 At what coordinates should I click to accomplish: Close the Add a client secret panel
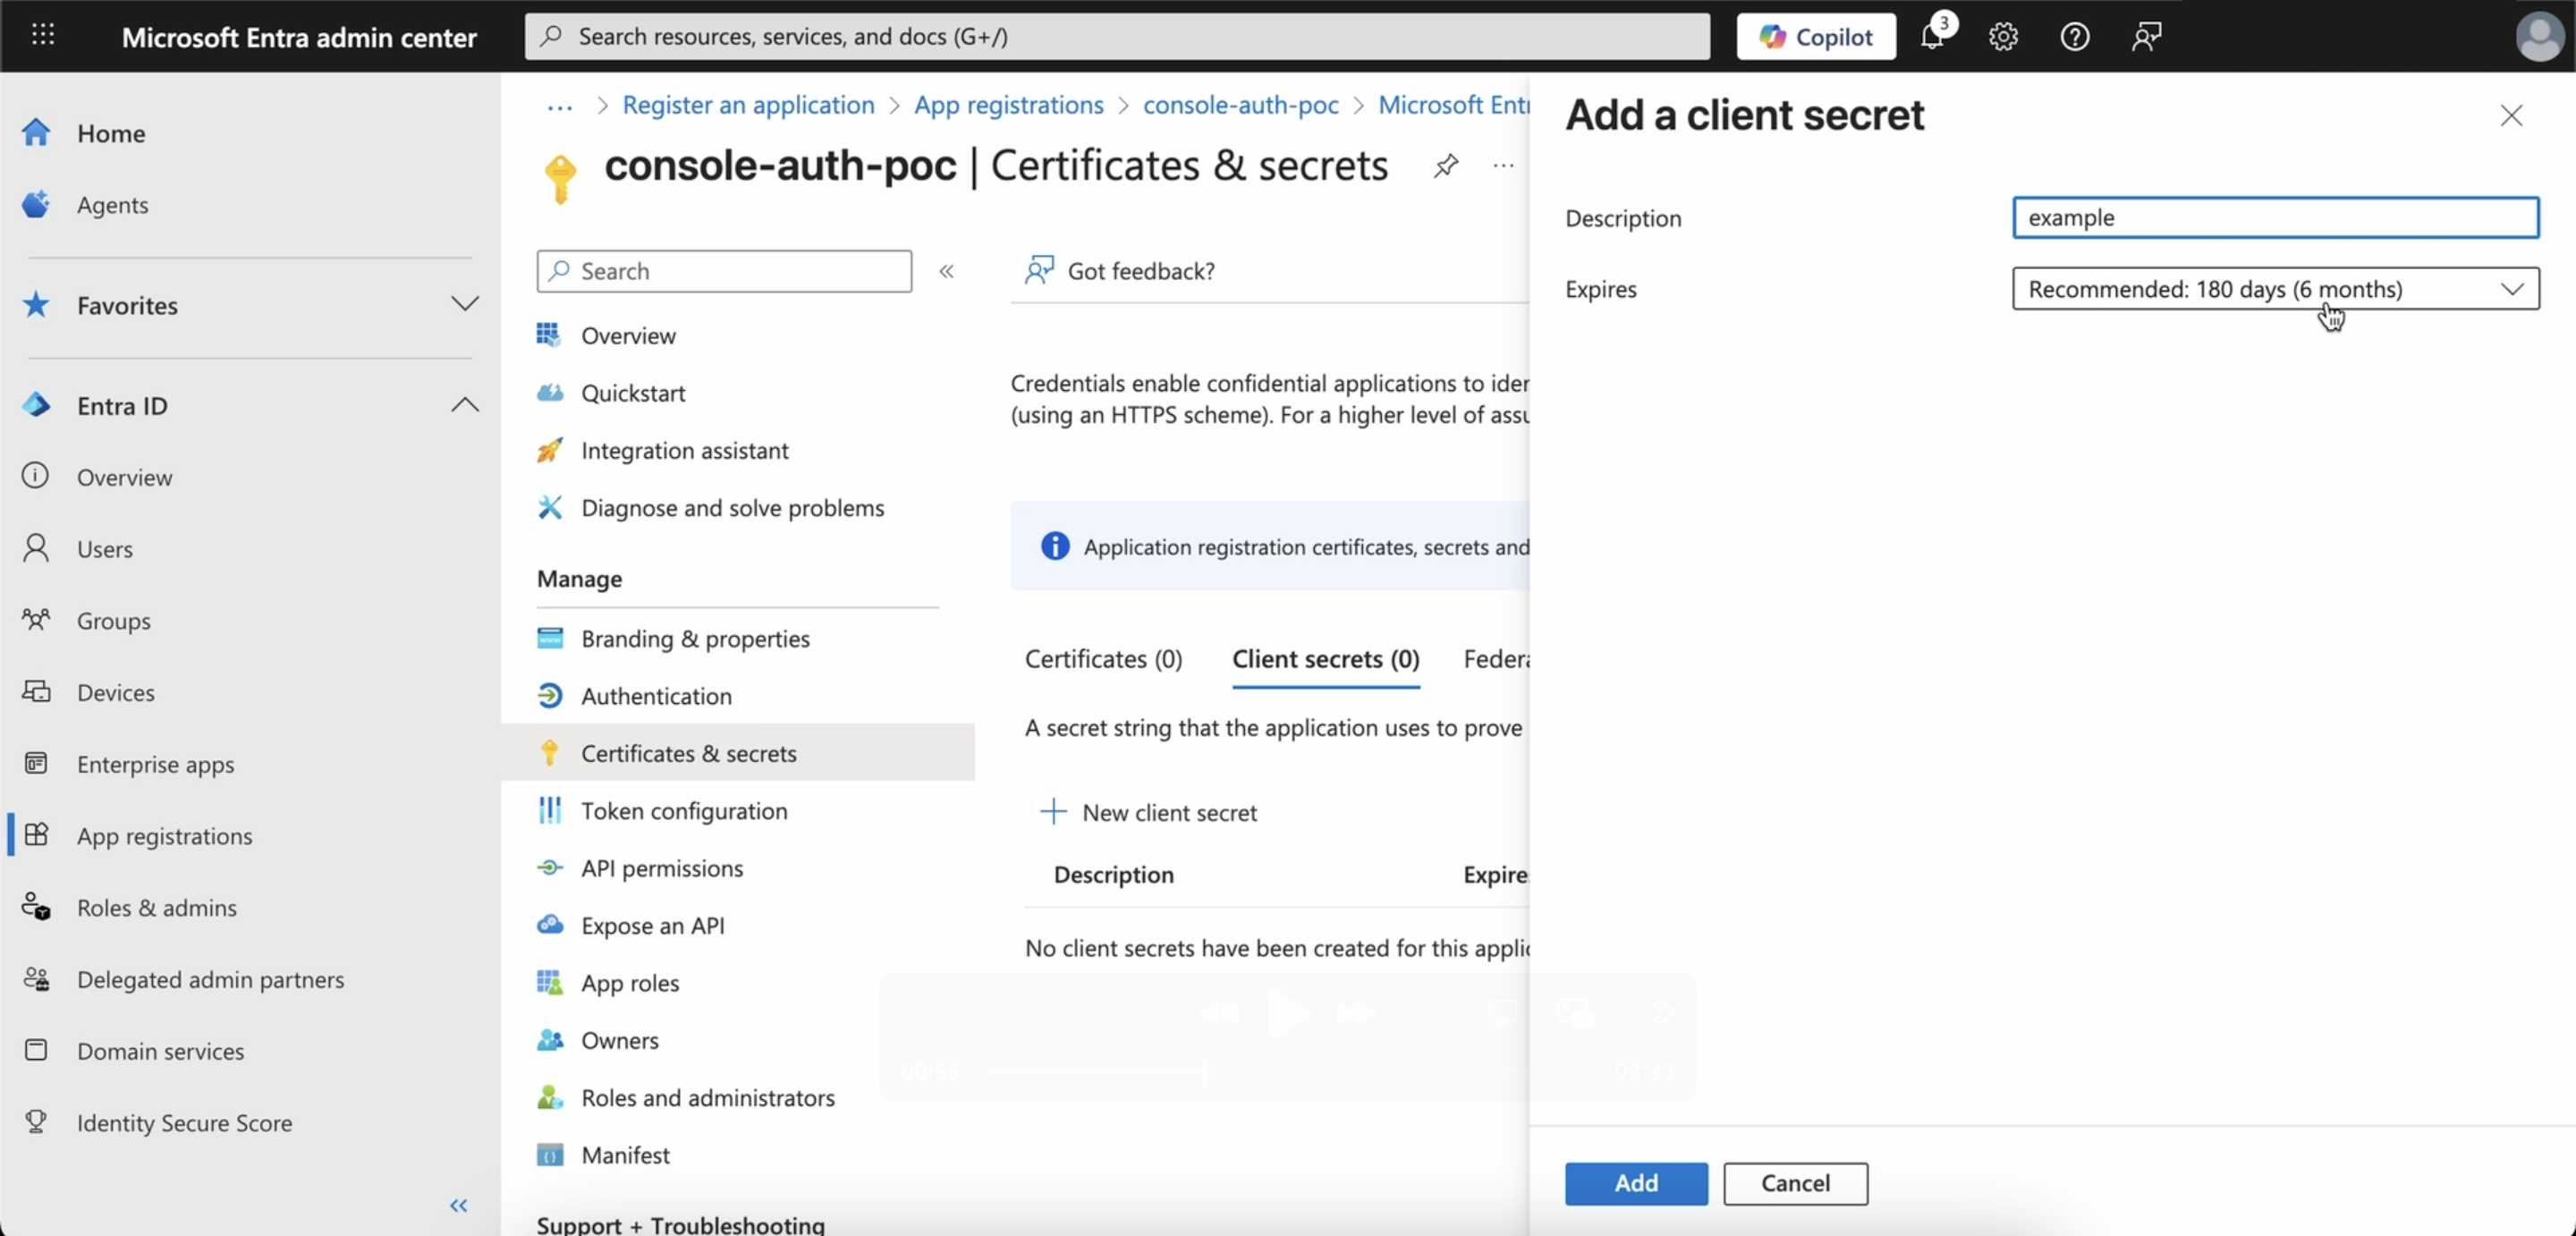coord(2511,116)
